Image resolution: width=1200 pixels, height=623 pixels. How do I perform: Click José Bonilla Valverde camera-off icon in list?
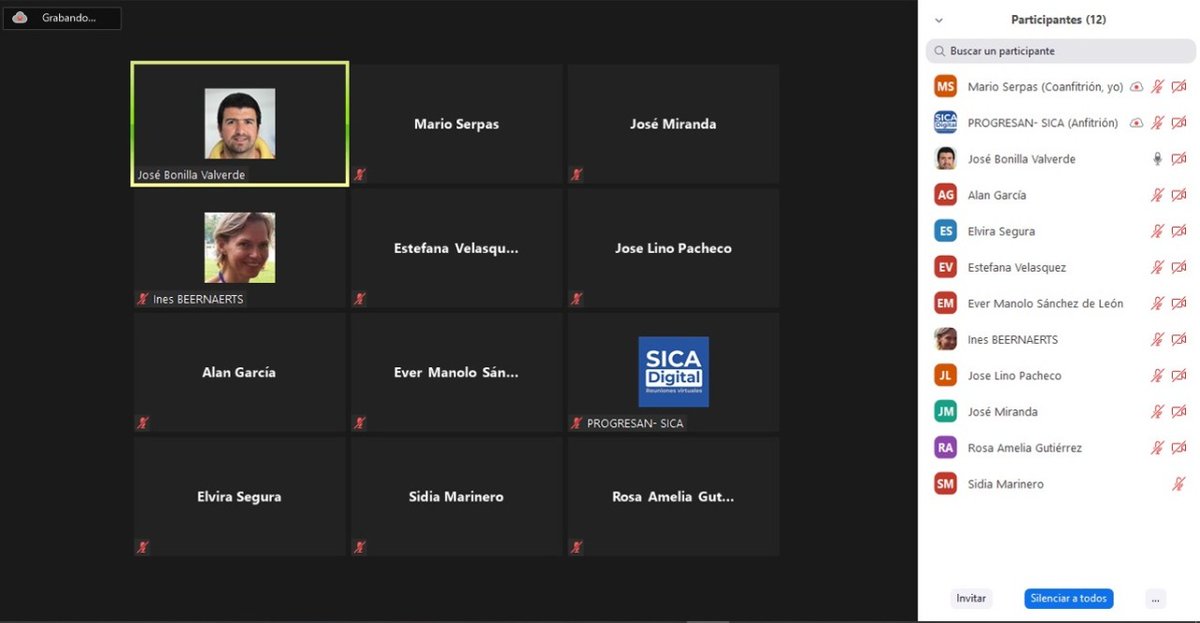[x=1179, y=159]
